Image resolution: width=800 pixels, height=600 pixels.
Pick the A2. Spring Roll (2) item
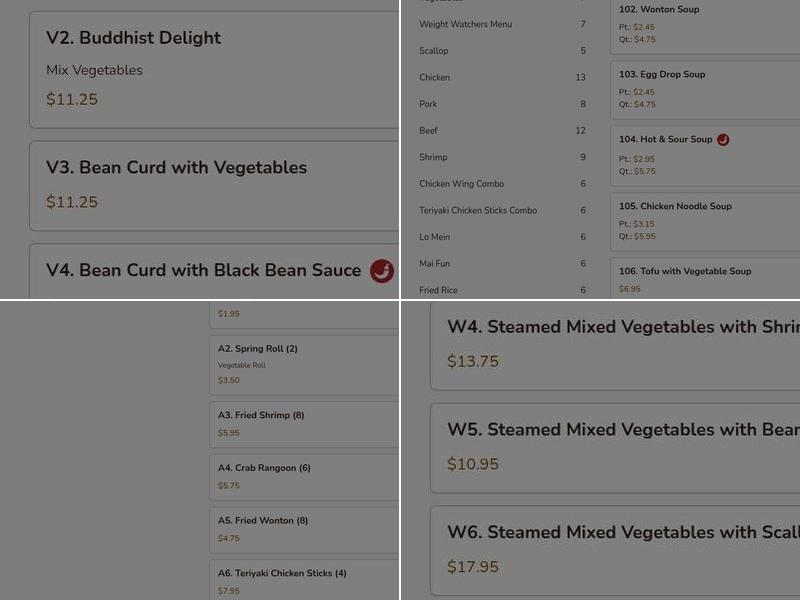(304, 365)
